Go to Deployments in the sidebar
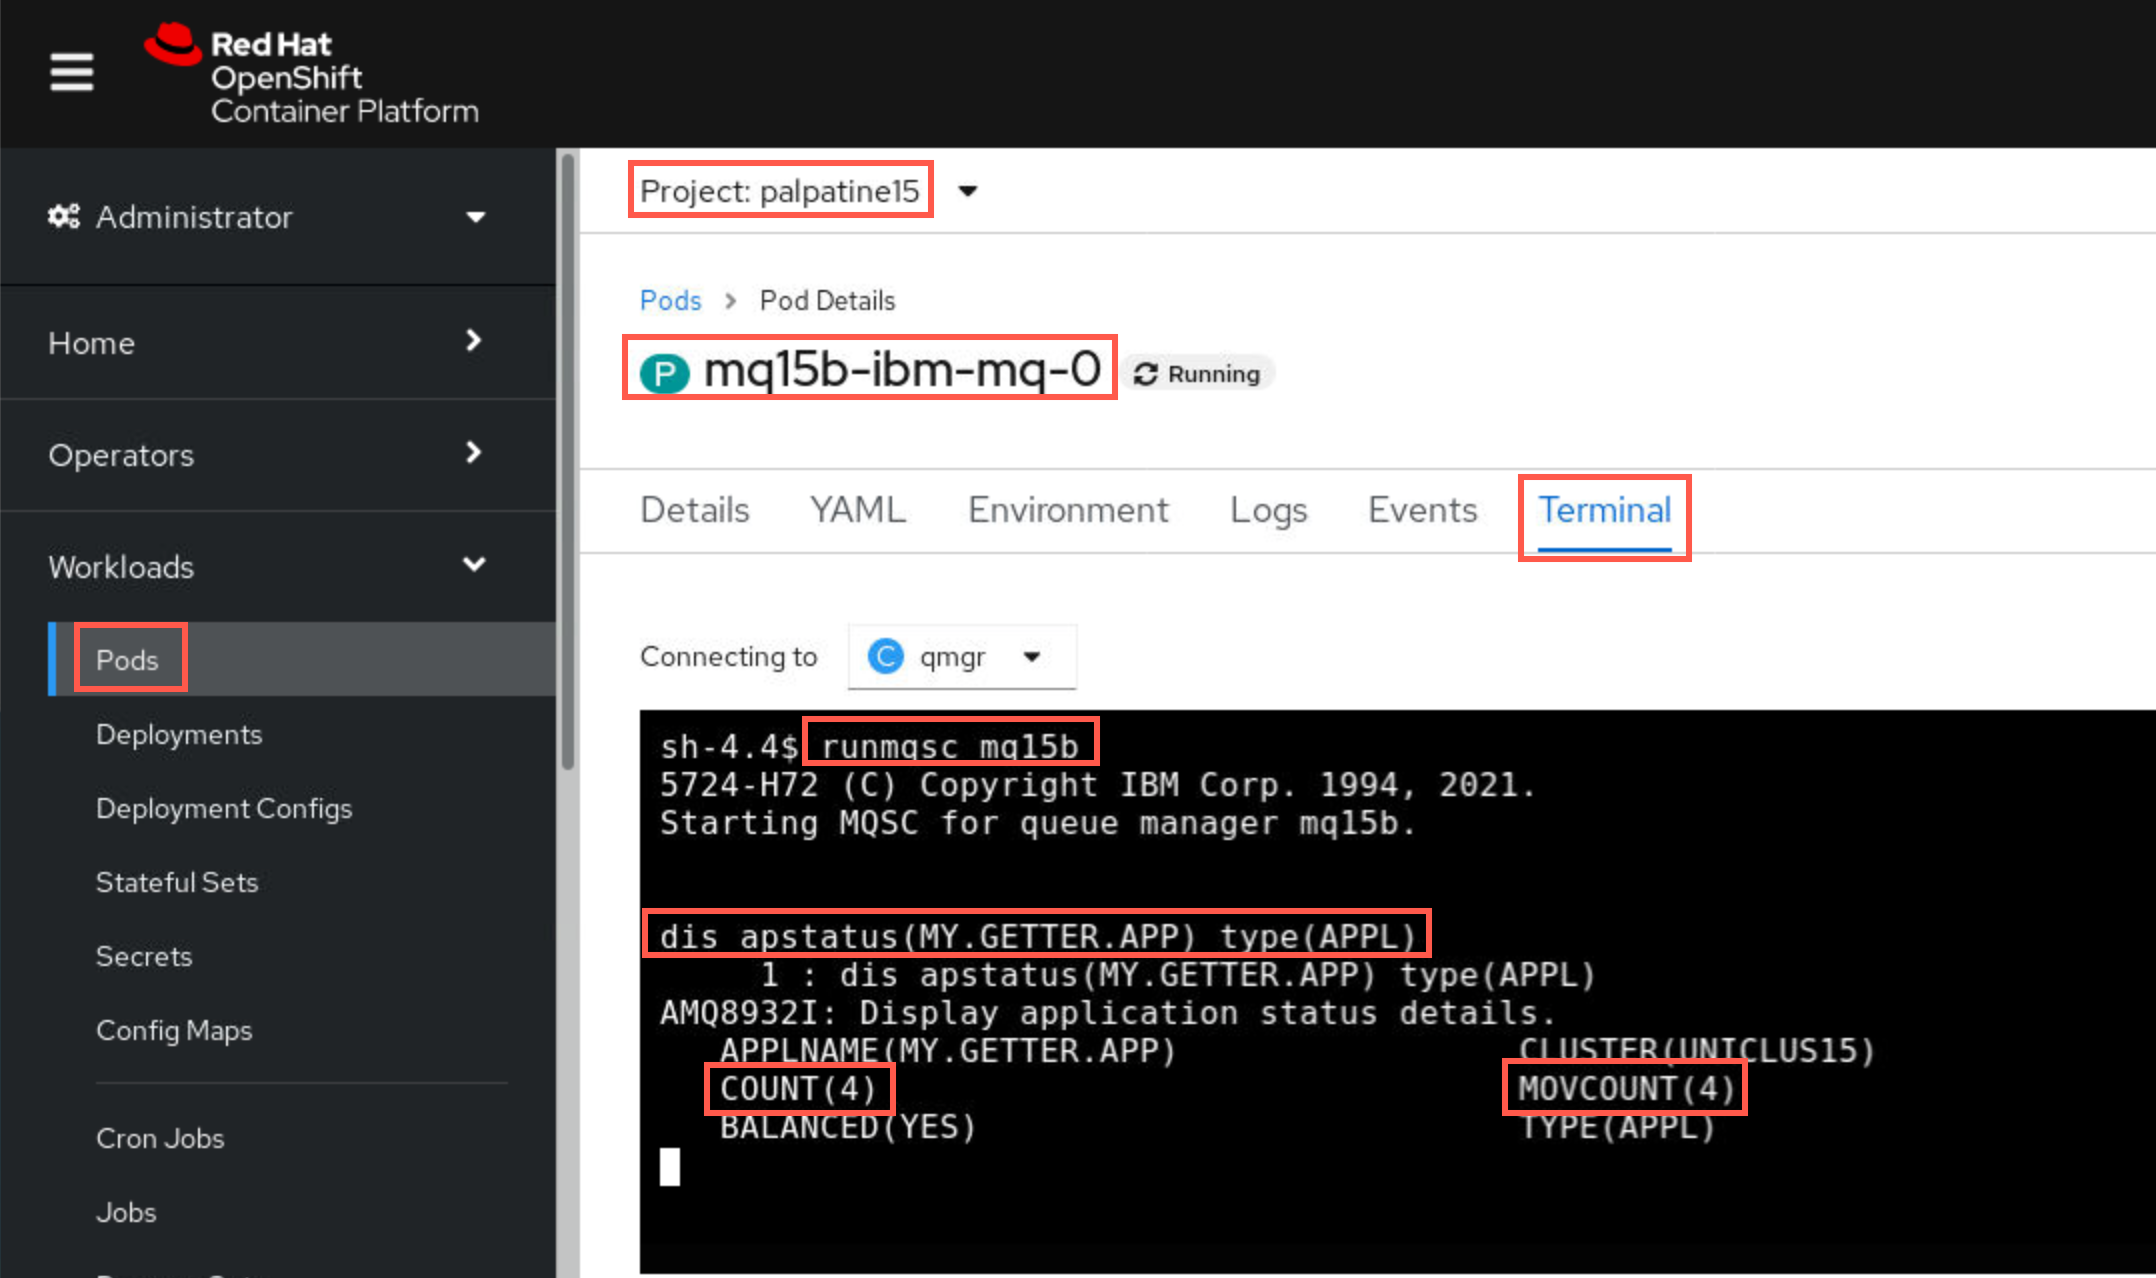Viewport: 2156px width, 1278px height. coord(179,734)
